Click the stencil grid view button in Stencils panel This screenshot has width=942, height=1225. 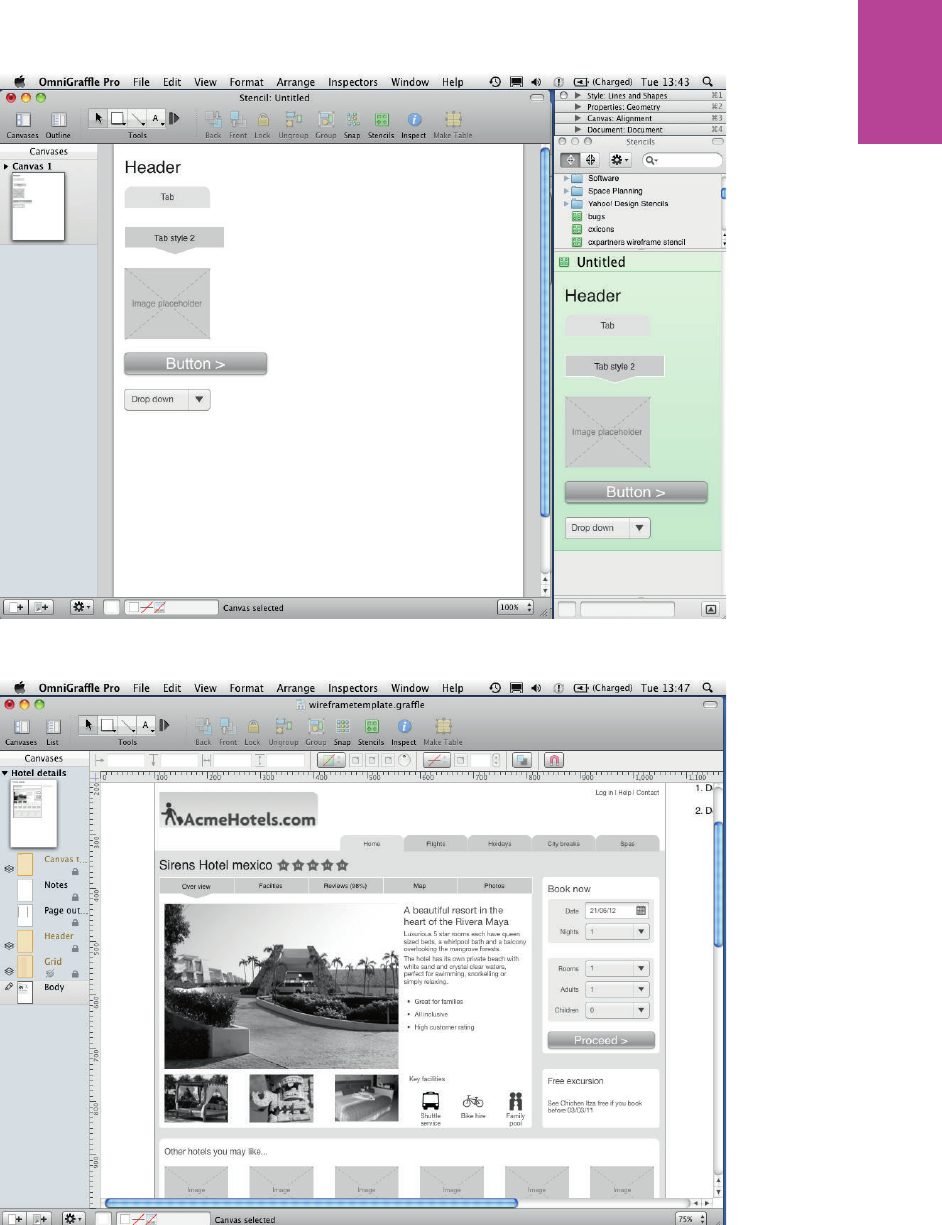click(x=590, y=160)
